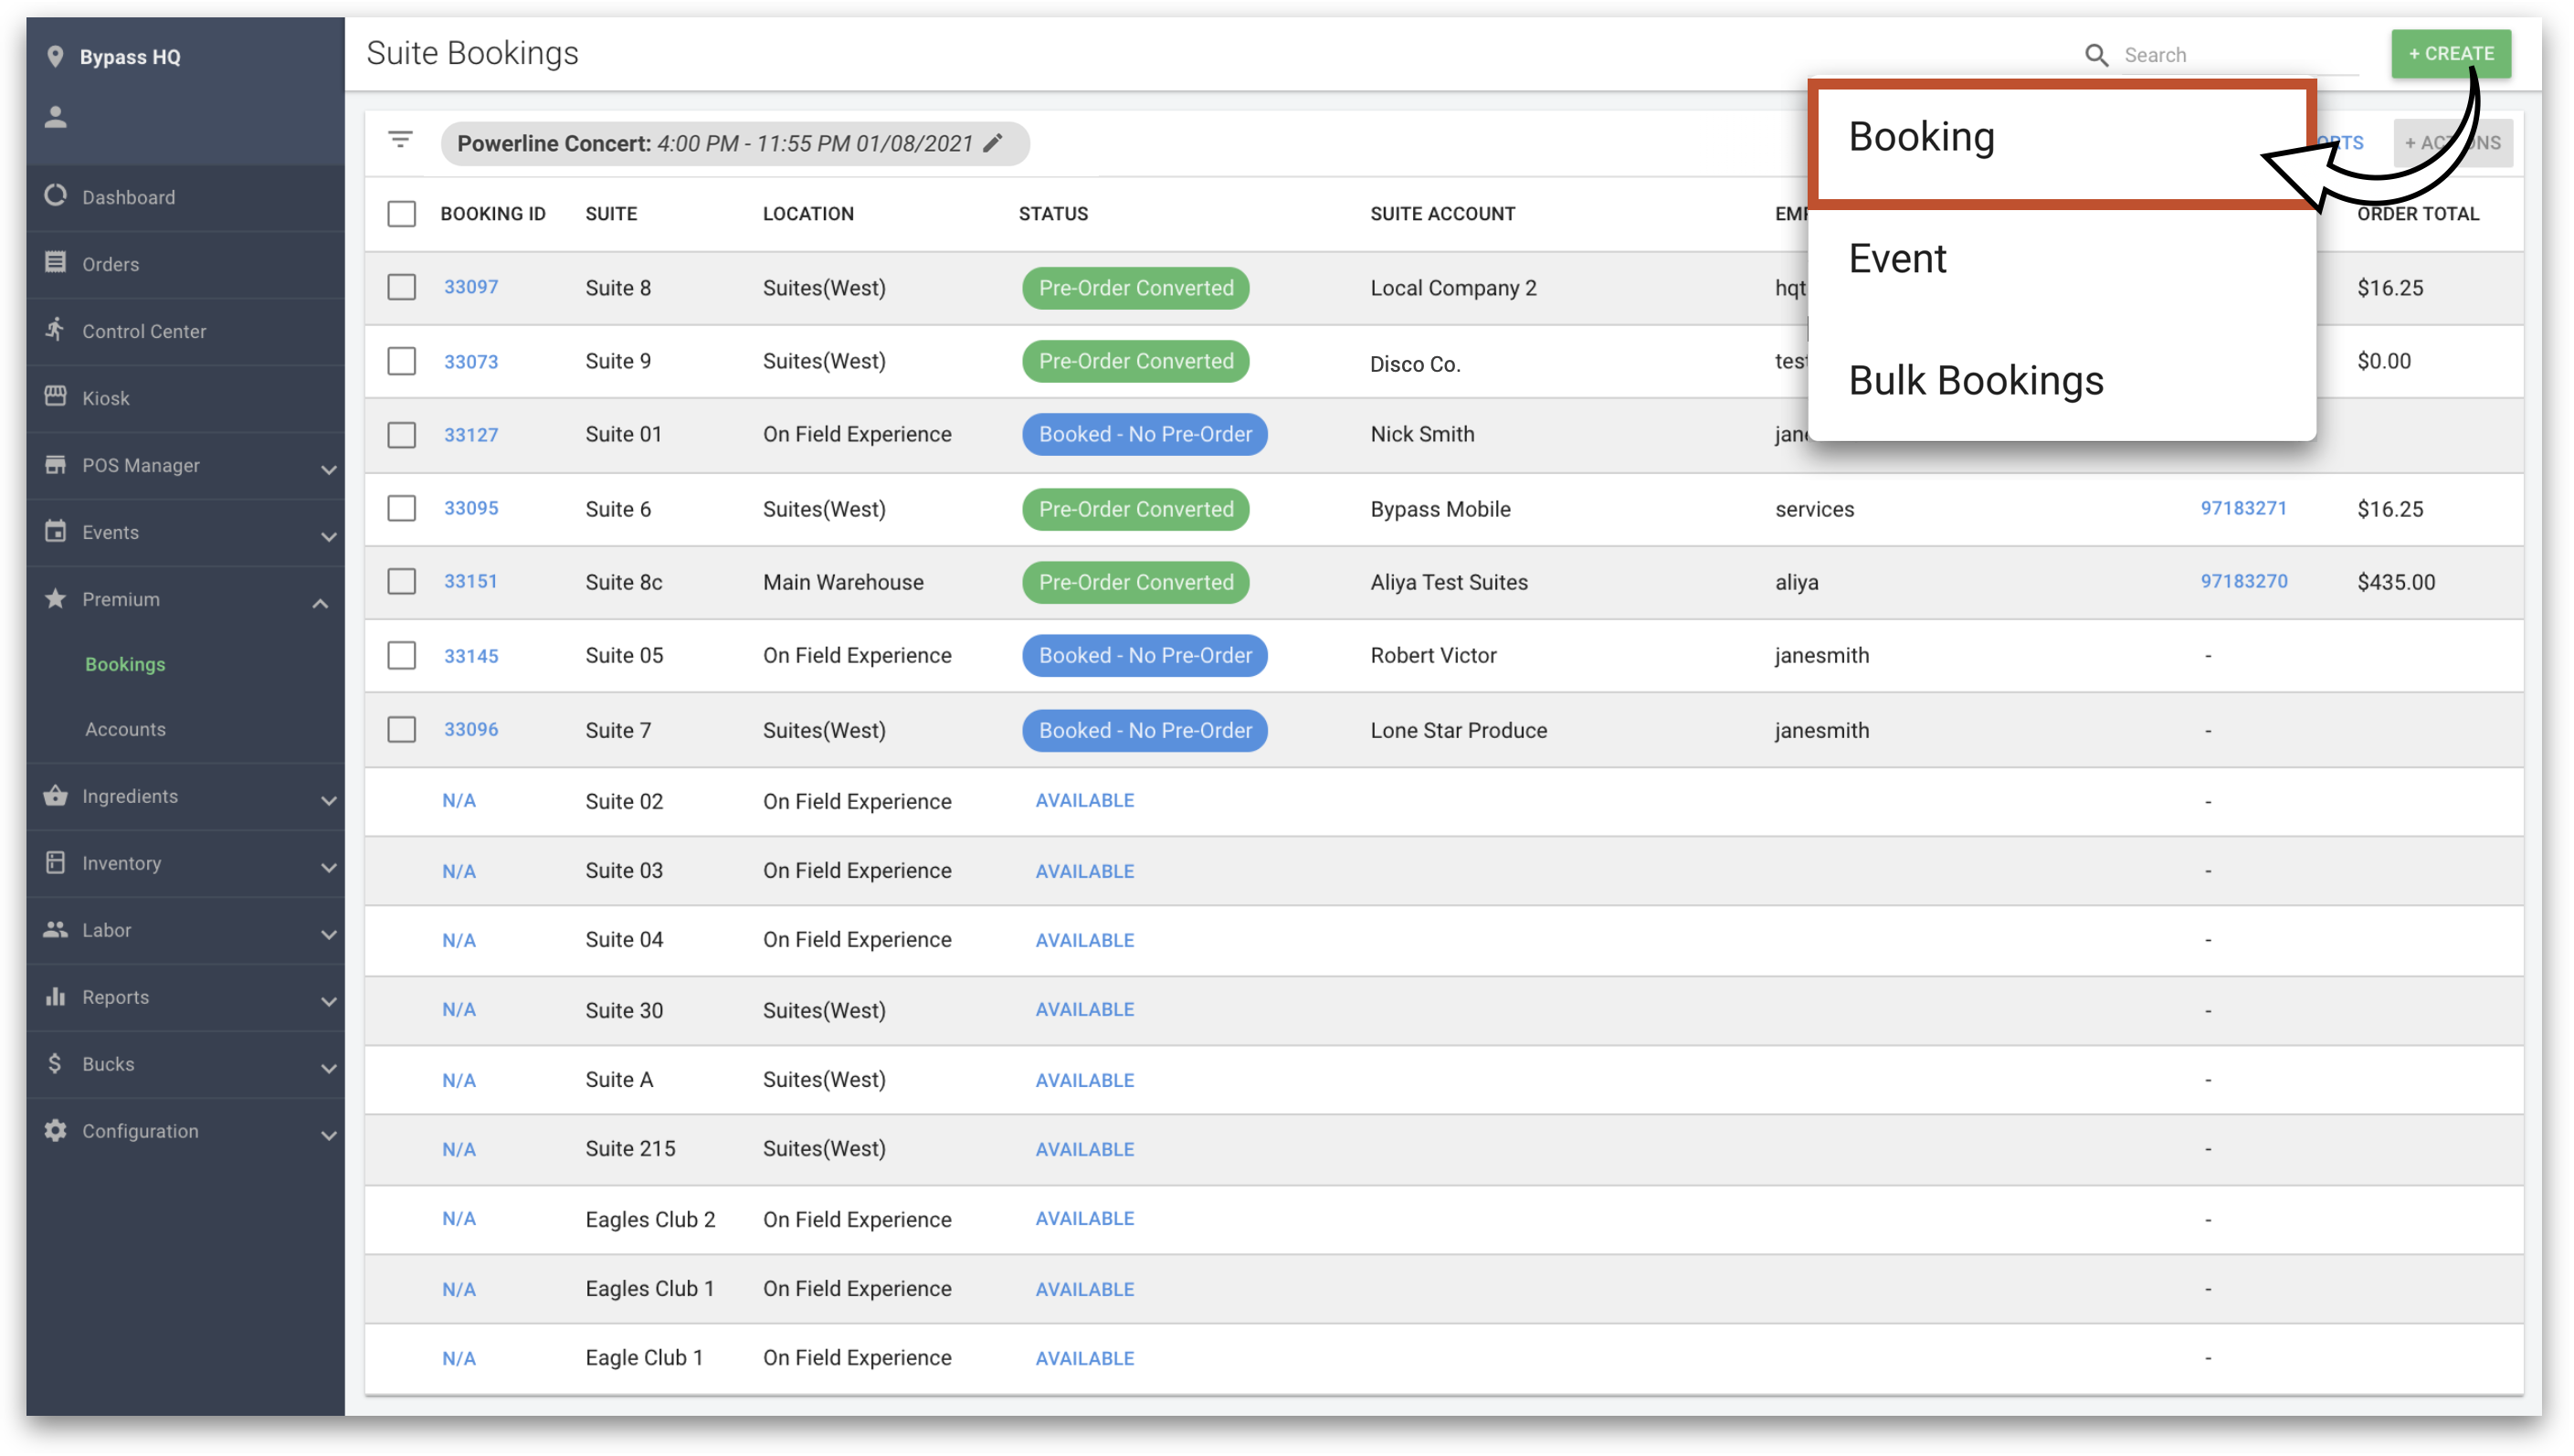The height and width of the screenshot is (1456, 2574).
Task: Open Bookings under Premium in sidebar
Action: point(125,664)
